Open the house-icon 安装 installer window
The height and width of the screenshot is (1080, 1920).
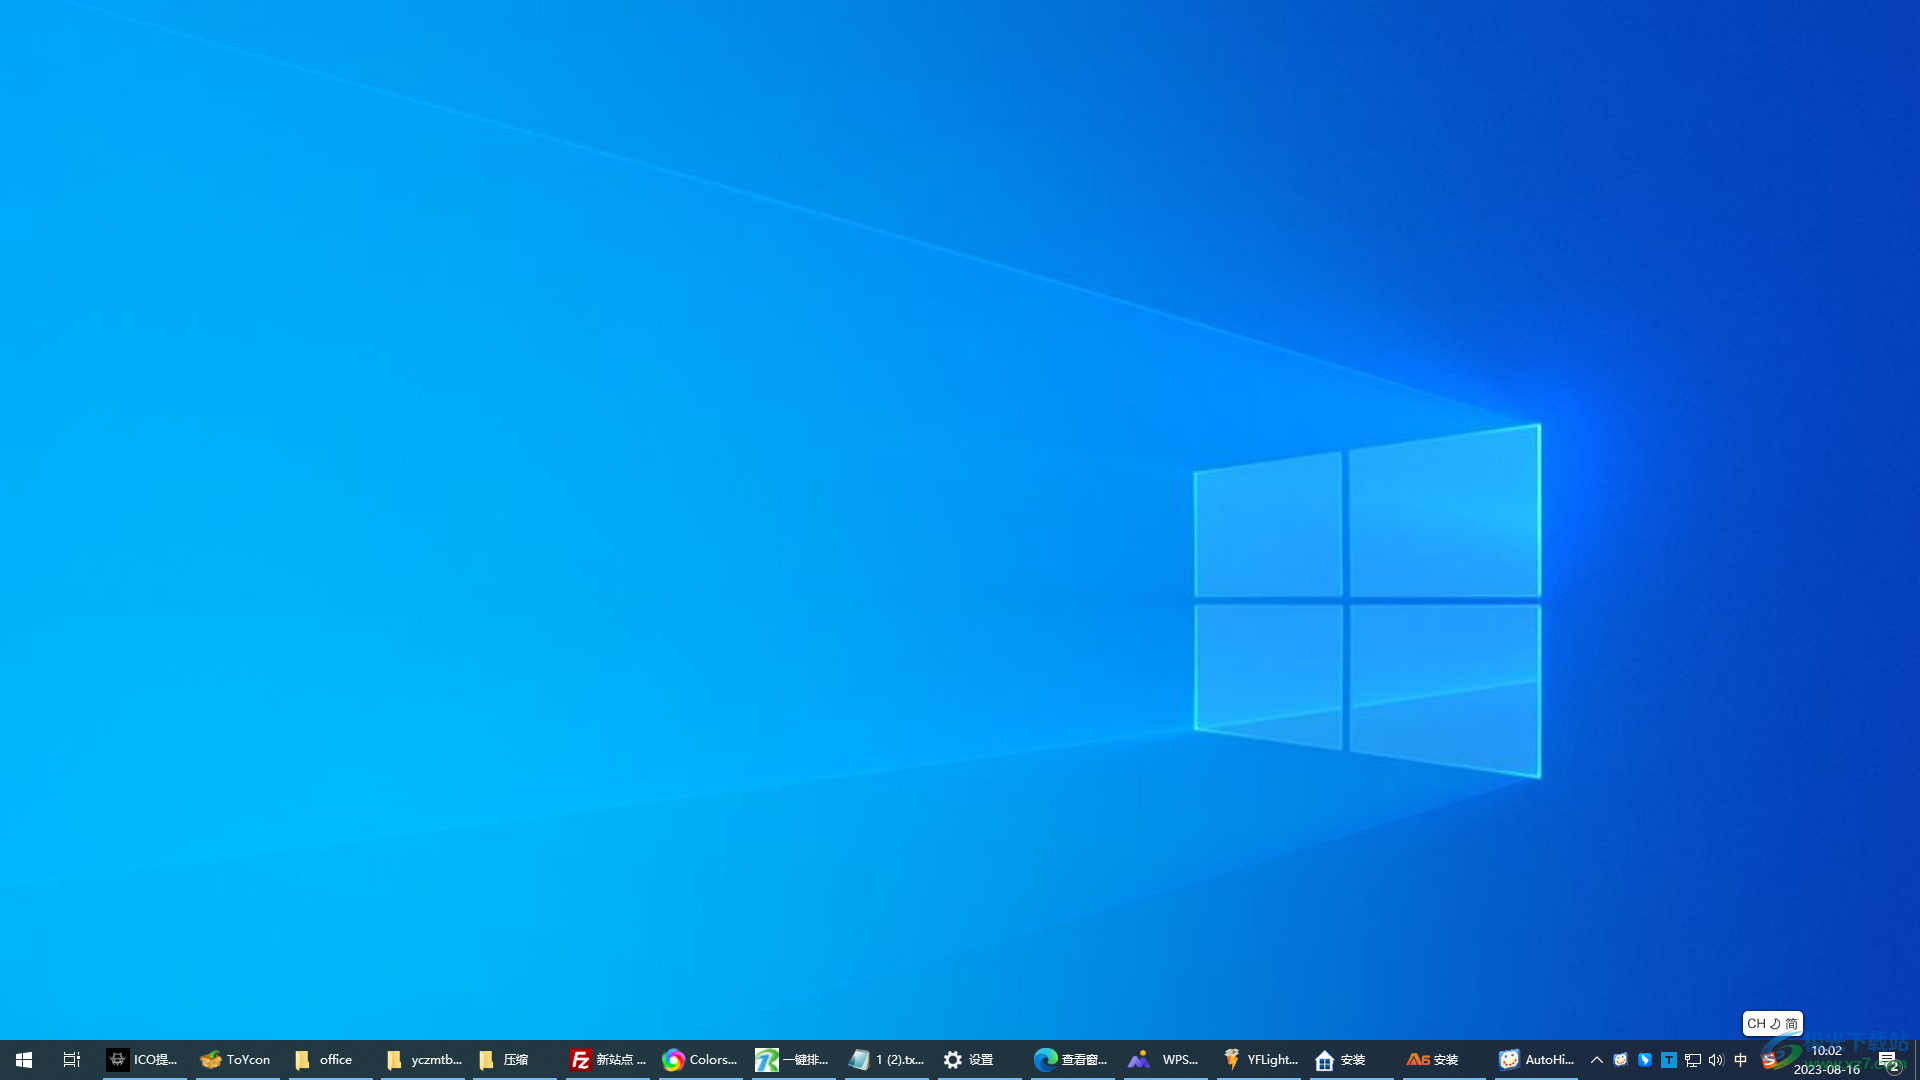point(1352,1060)
